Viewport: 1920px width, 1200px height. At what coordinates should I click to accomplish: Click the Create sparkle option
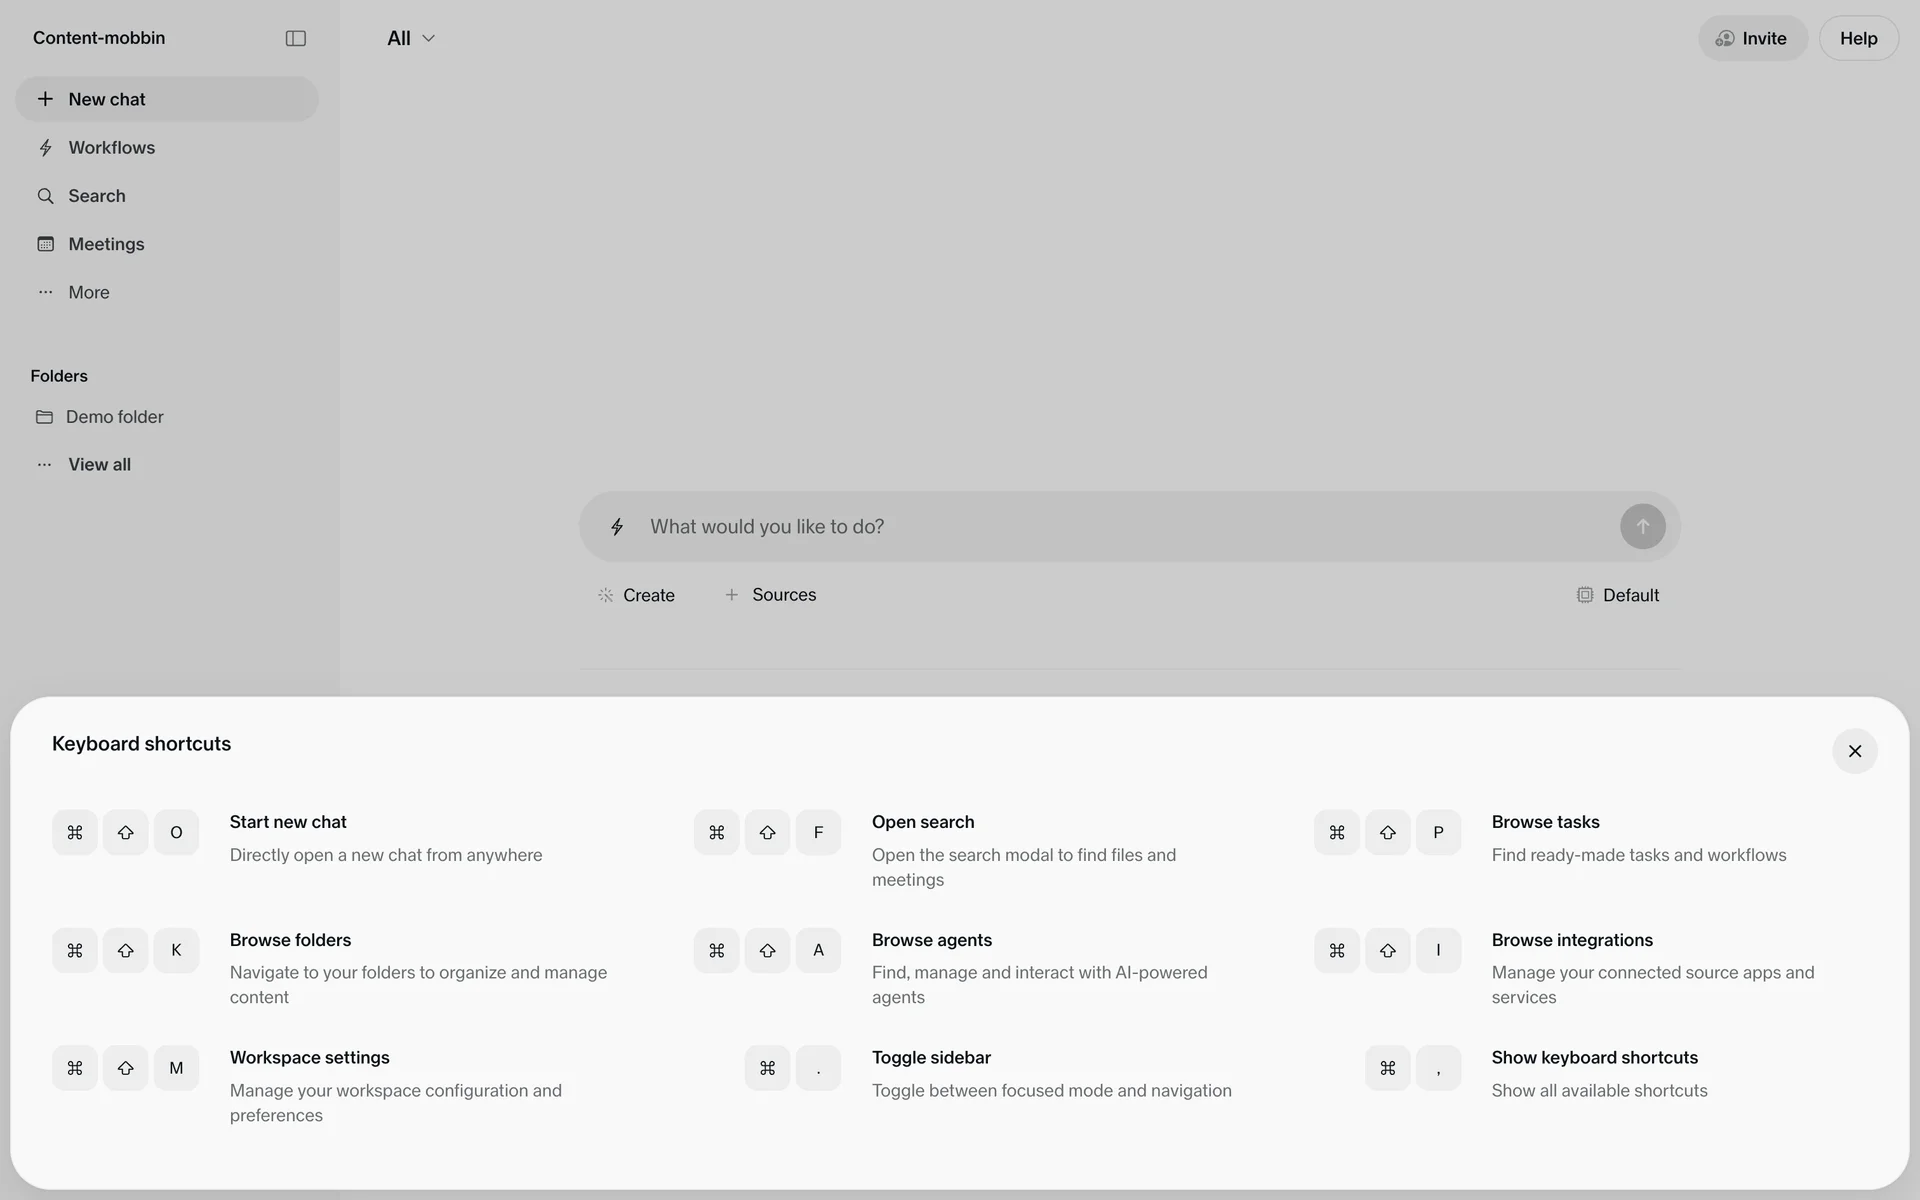pyautogui.click(x=636, y=595)
